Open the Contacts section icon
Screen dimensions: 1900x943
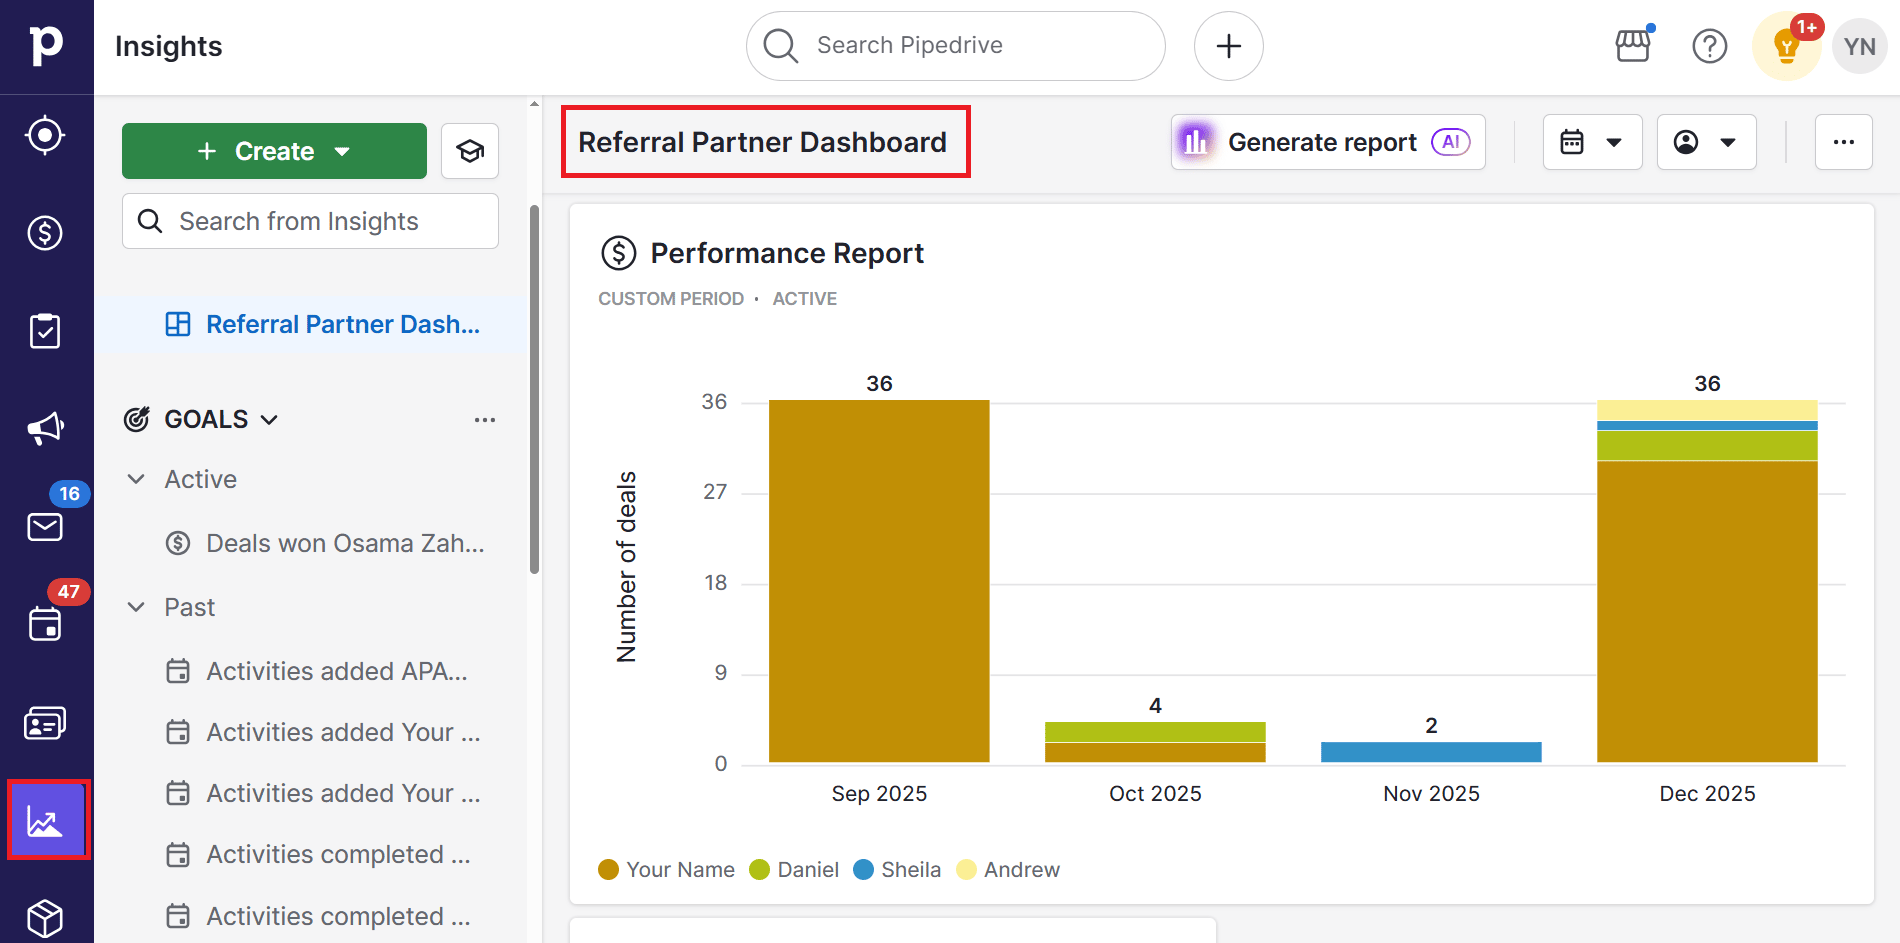click(46, 722)
